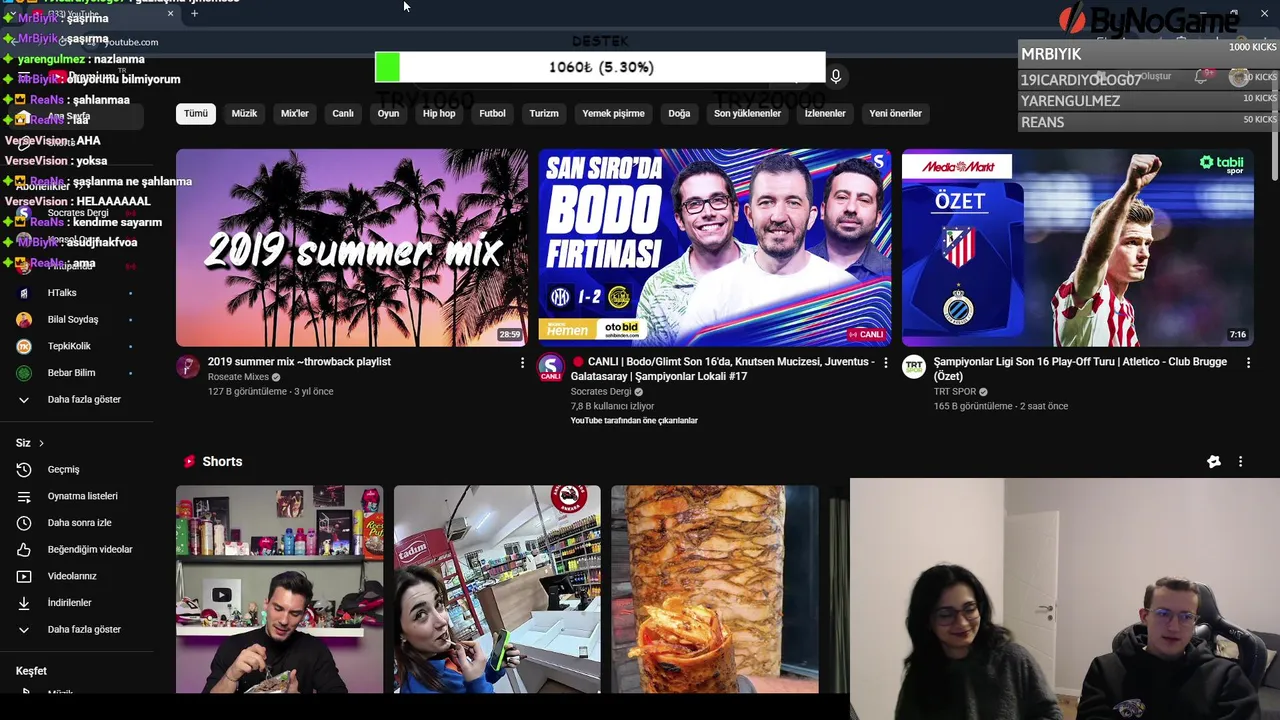Select the Mix'ler filter chip
This screenshot has width=1280, height=720.
tap(295, 113)
